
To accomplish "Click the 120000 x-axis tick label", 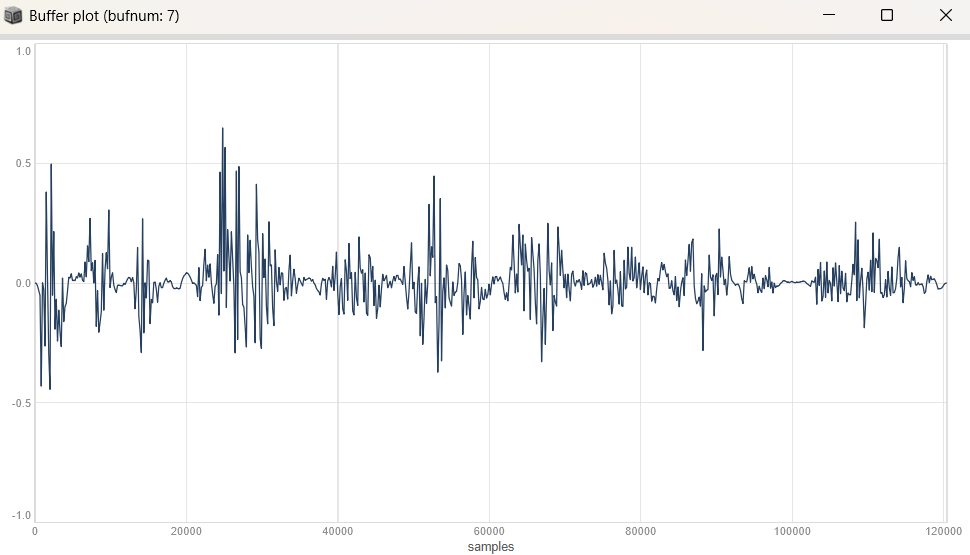I will click(x=944, y=531).
